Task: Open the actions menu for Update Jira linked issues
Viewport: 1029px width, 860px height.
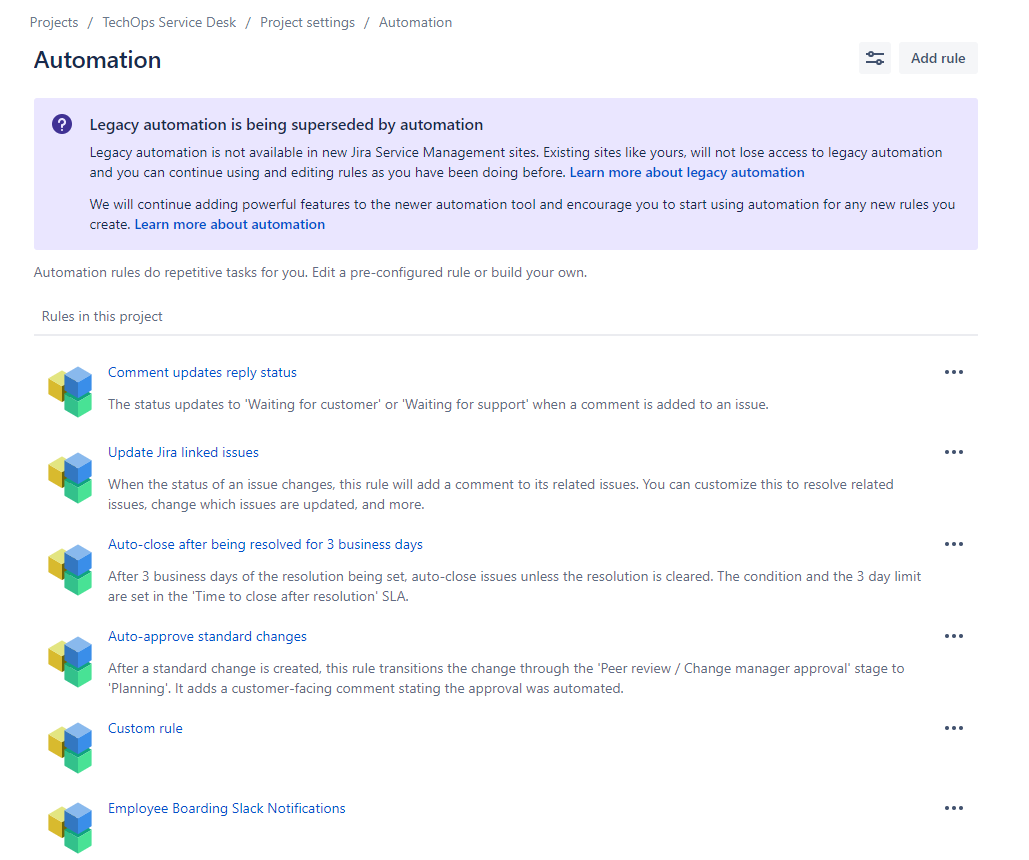Action: [x=953, y=451]
